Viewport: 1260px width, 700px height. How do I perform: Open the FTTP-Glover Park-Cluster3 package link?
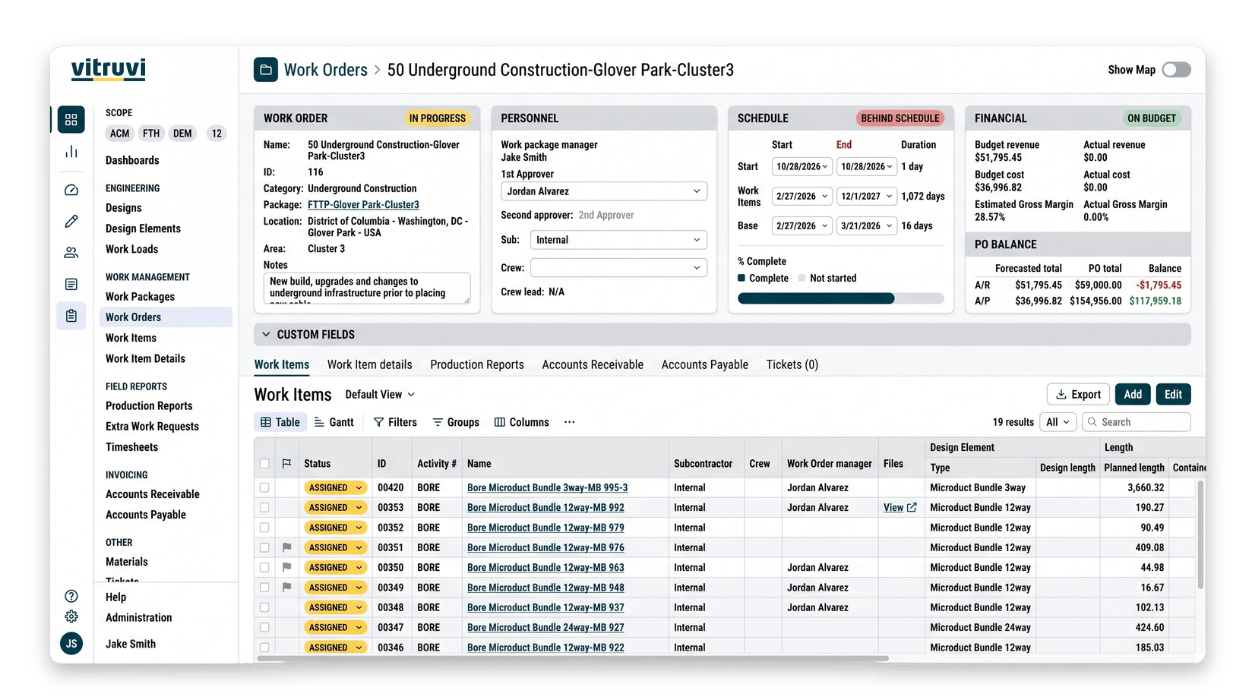(x=363, y=205)
